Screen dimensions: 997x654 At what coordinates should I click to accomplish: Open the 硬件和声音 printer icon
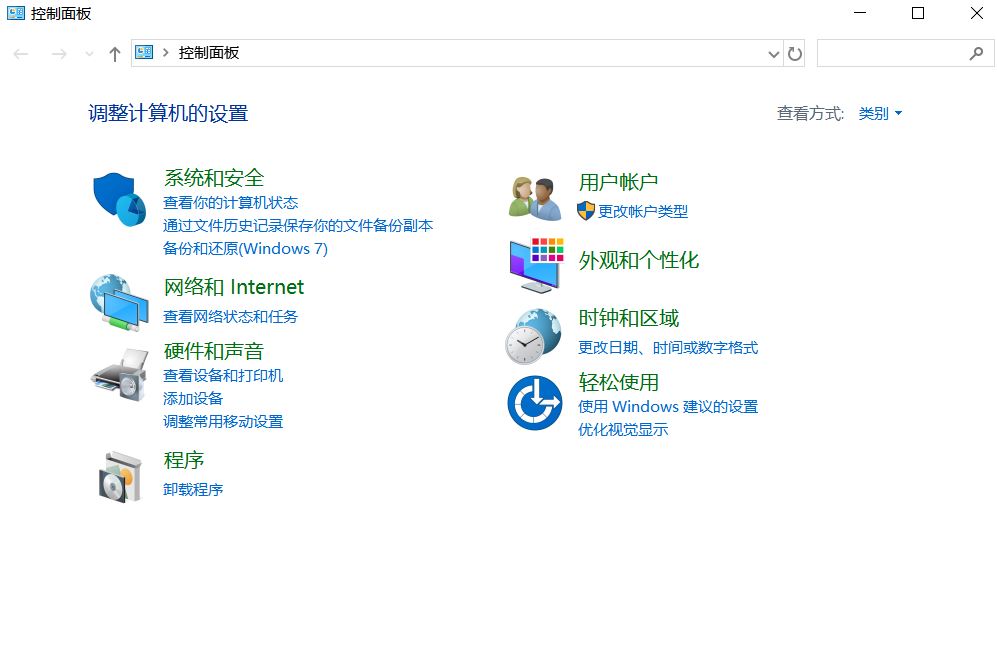pyautogui.click(x=120, y=375)
